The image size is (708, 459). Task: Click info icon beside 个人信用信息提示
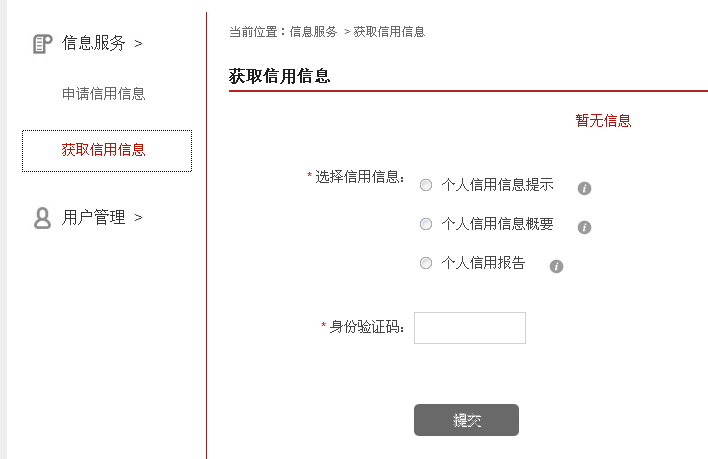(x=585, y=187)
